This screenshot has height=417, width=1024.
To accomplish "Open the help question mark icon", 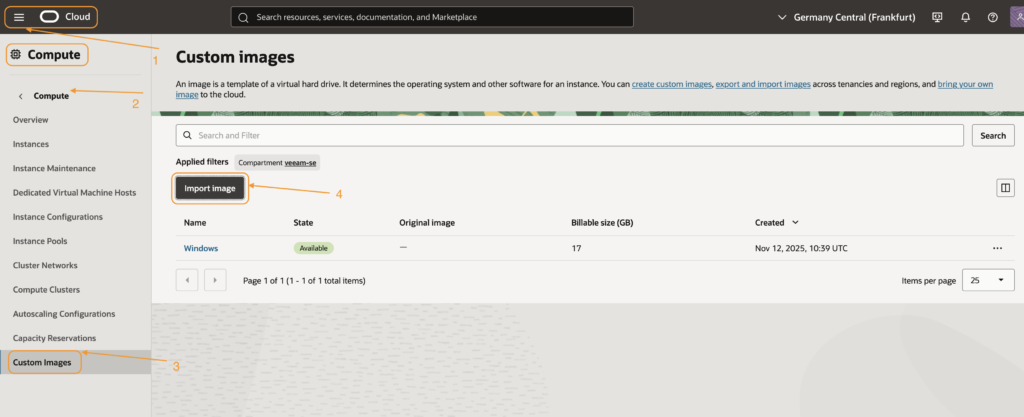I will pyautogui.click(x=992, y=17).
